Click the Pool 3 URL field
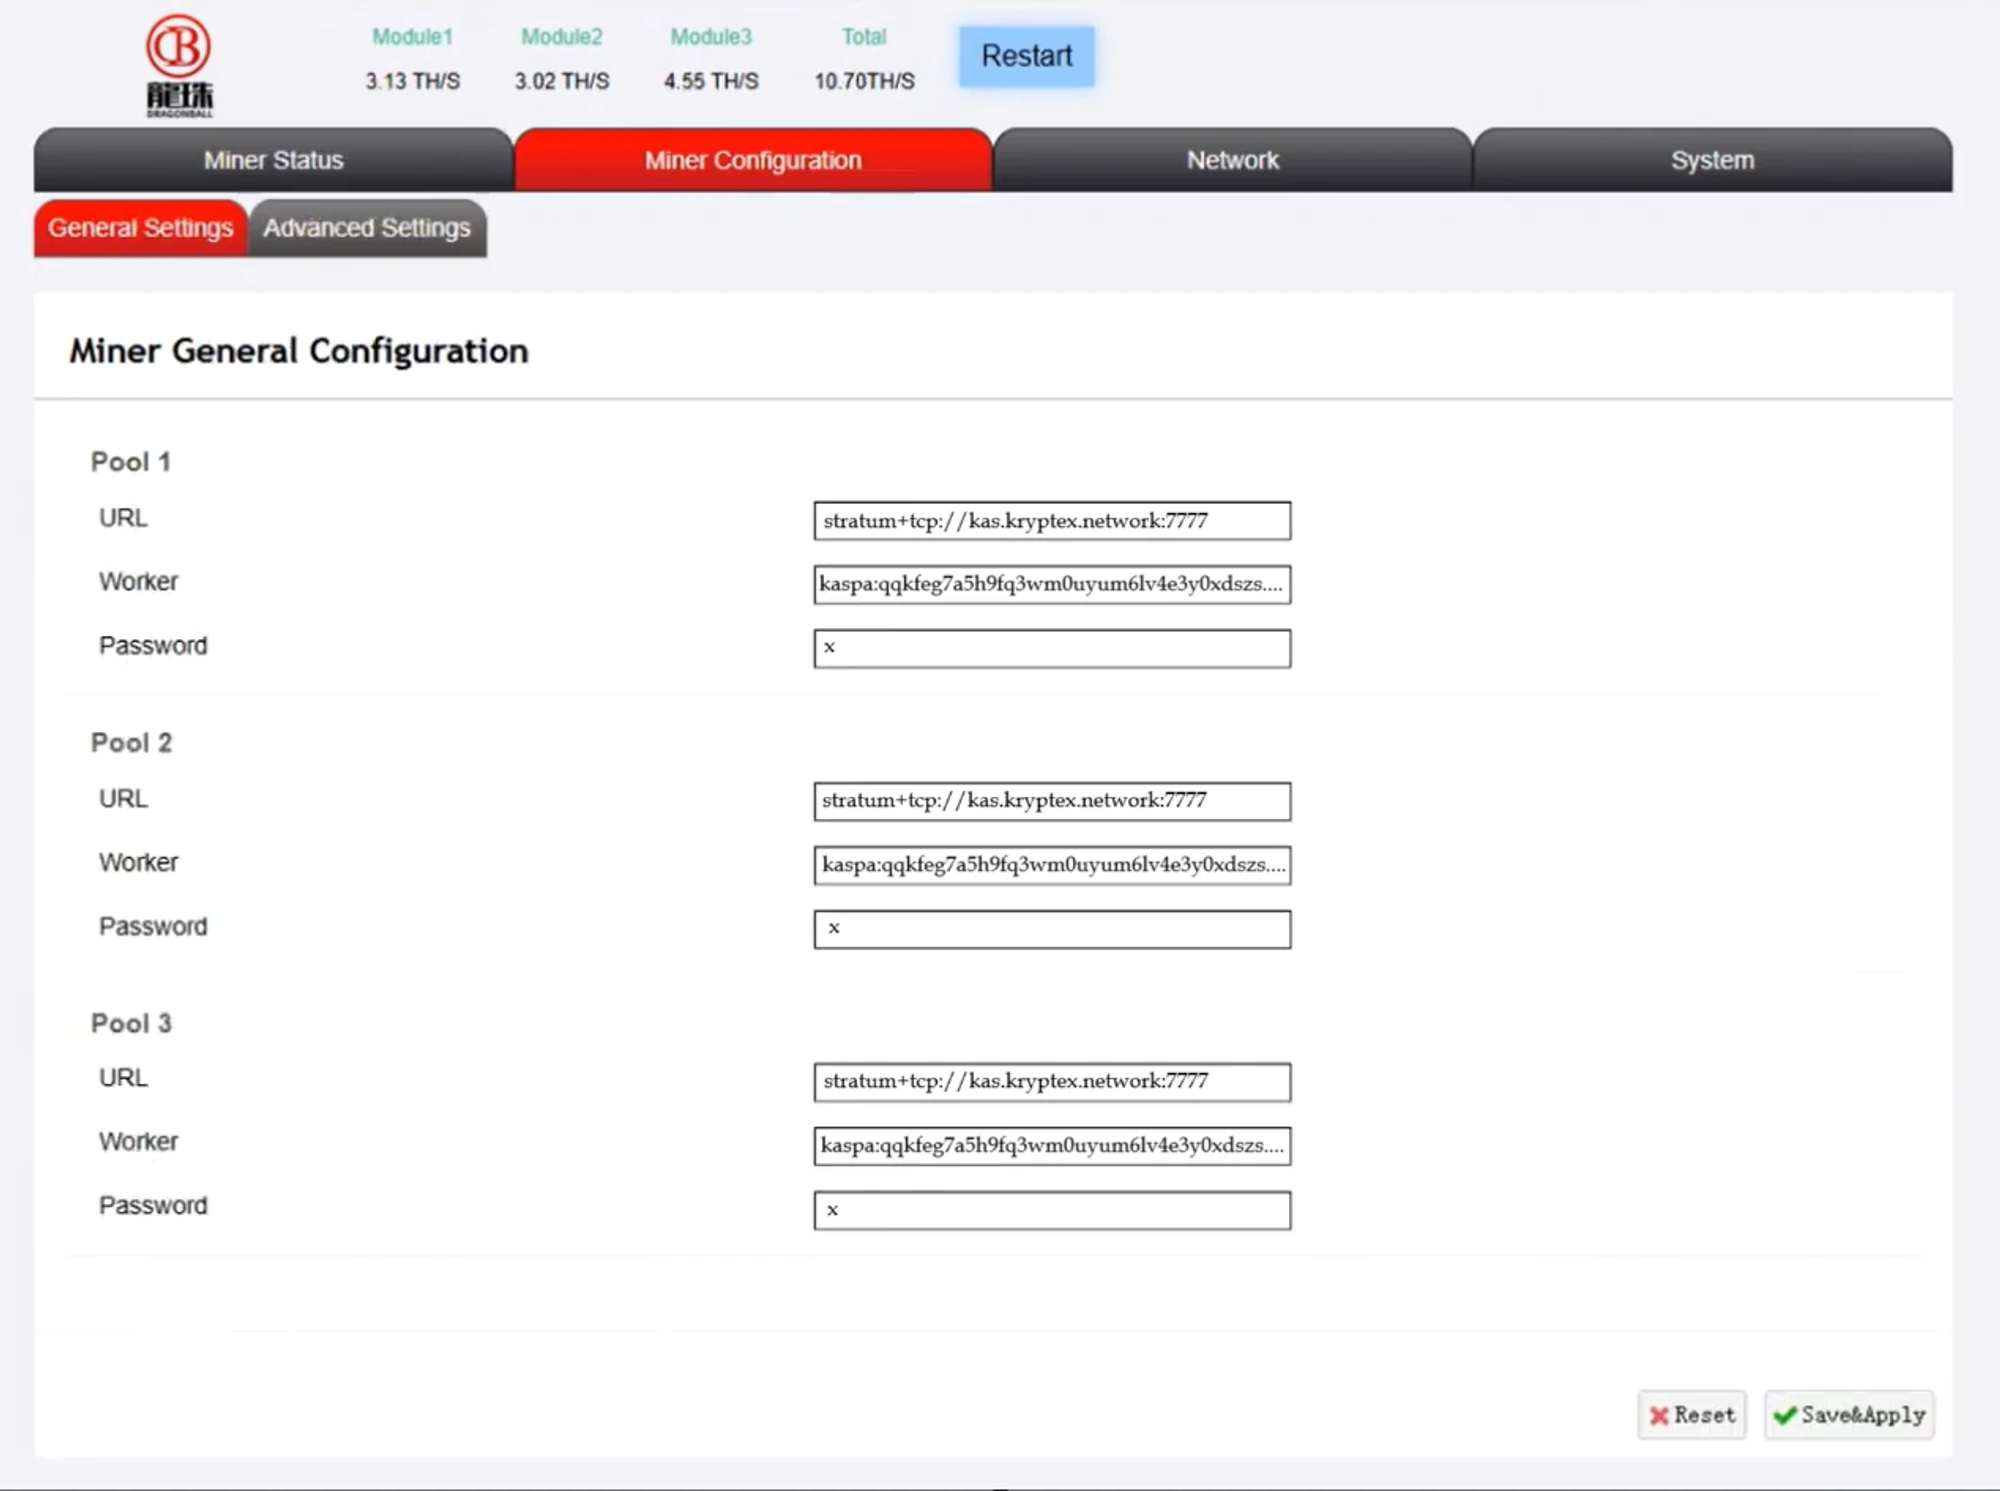Viewport: 2000px width, 1491px height. click(x=1052, y=1082)
